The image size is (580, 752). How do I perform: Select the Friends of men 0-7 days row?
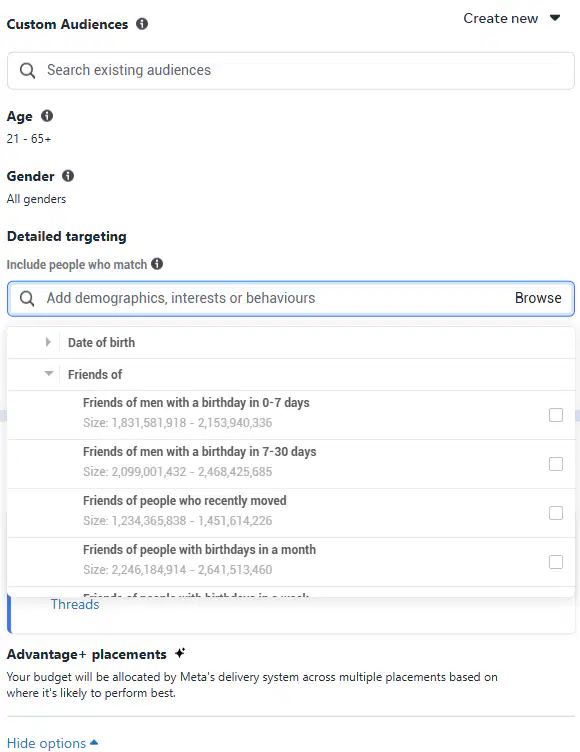tap(291, 415)
